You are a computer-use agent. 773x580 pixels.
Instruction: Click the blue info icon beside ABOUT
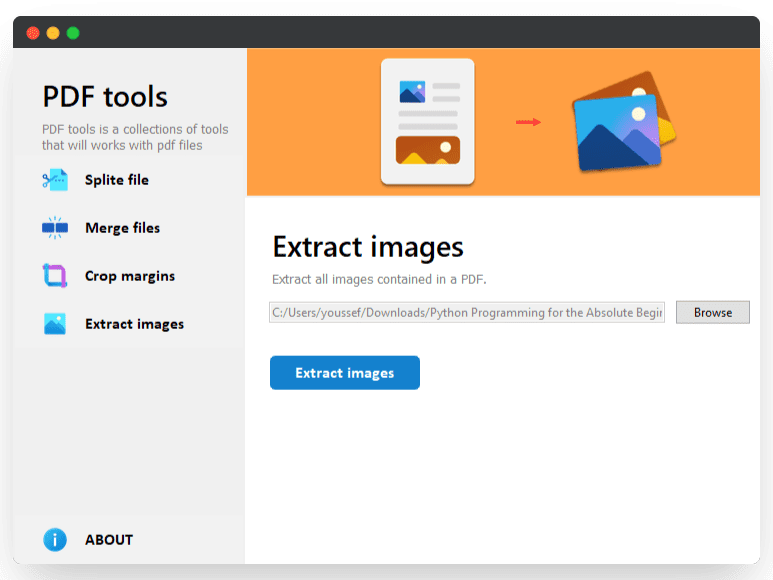(x=55, y=539)
